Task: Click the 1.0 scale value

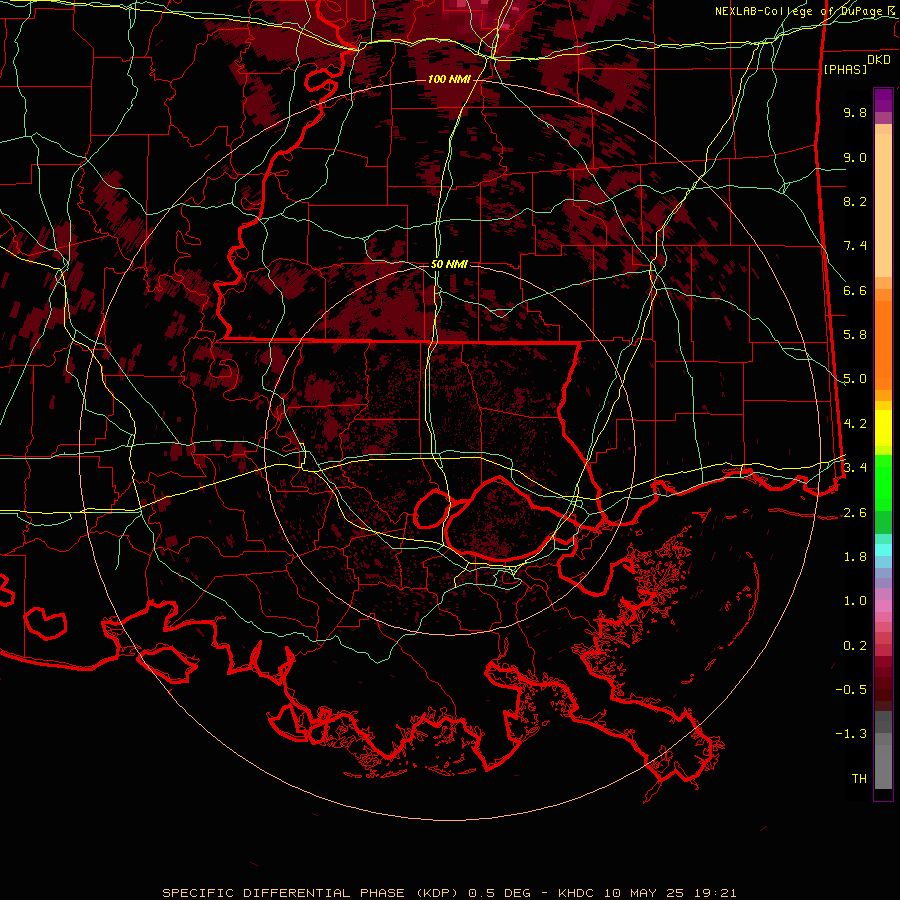Action: coord(855,601)
